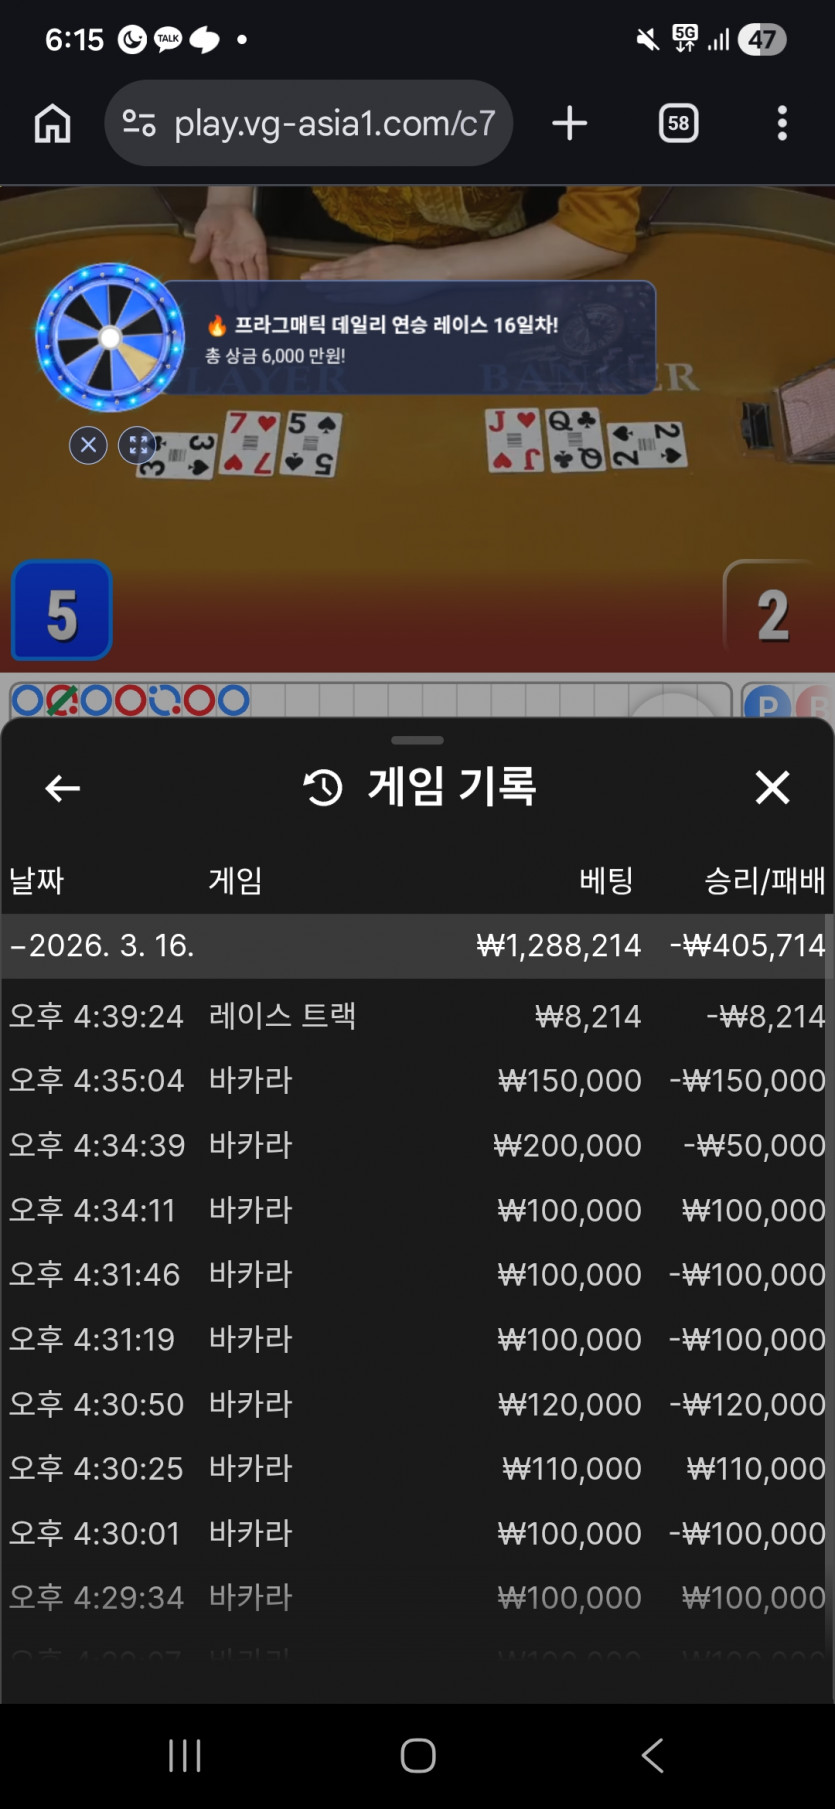Open the 레이스 트랙 record at 4:39:24

417,1016
